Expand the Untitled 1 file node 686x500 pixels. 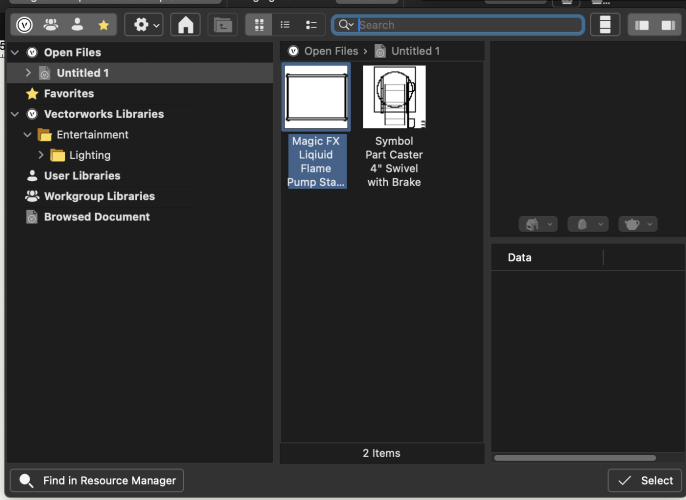(27, 73)
